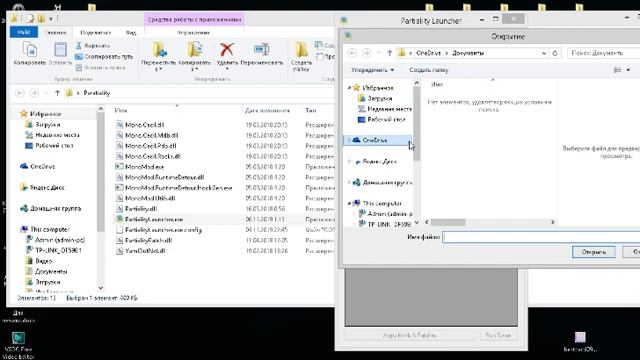Collapse This computer in the dialog tree
Image resolution: width=640 pixels, height=360 pixels.
pos(349,203)
